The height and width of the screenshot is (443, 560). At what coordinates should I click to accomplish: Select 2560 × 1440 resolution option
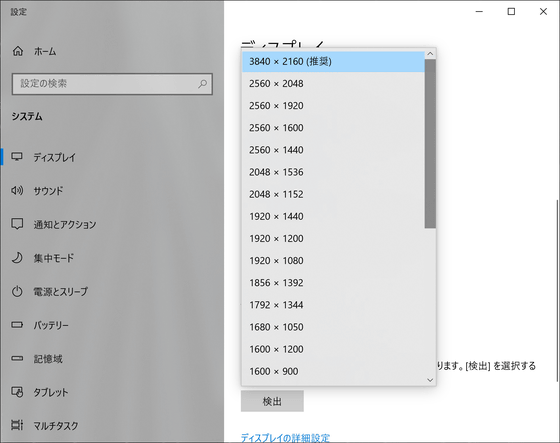click(333, 150)
